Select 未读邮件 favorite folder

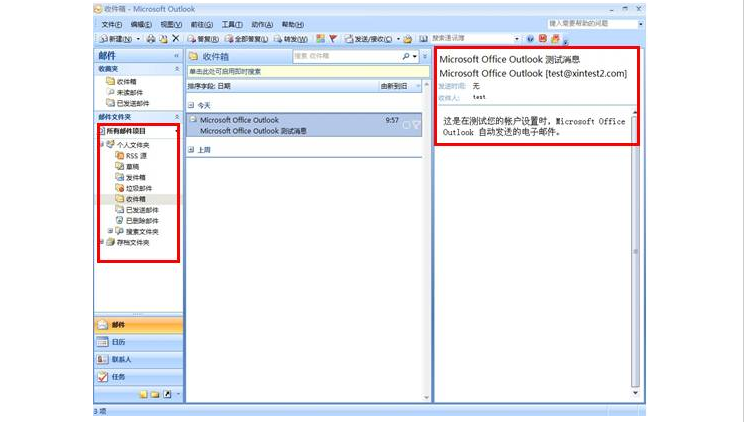(125, 93)
